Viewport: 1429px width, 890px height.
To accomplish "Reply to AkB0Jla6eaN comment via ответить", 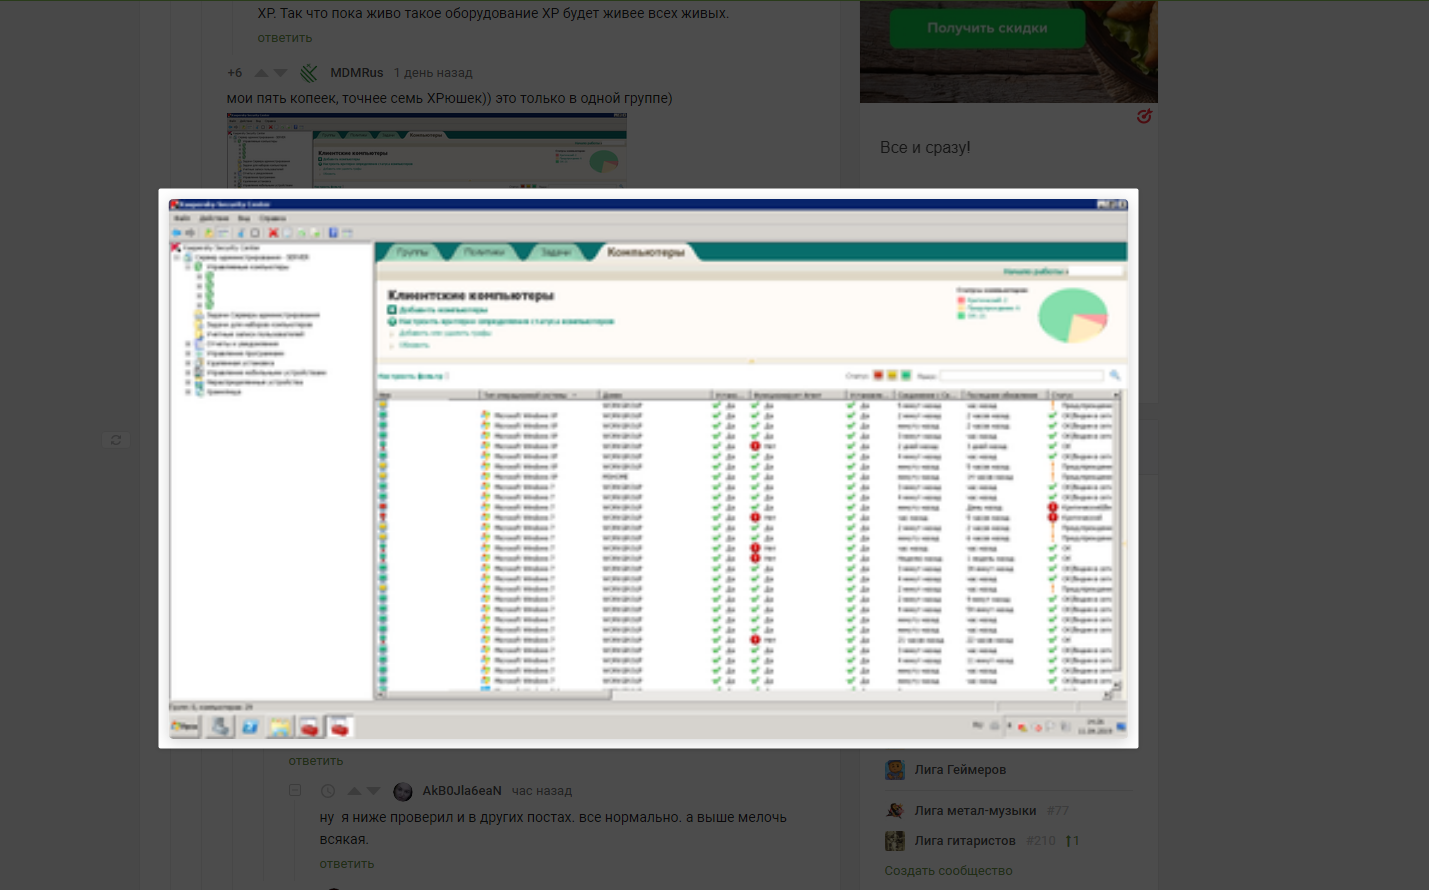I will tap(347, 864).
